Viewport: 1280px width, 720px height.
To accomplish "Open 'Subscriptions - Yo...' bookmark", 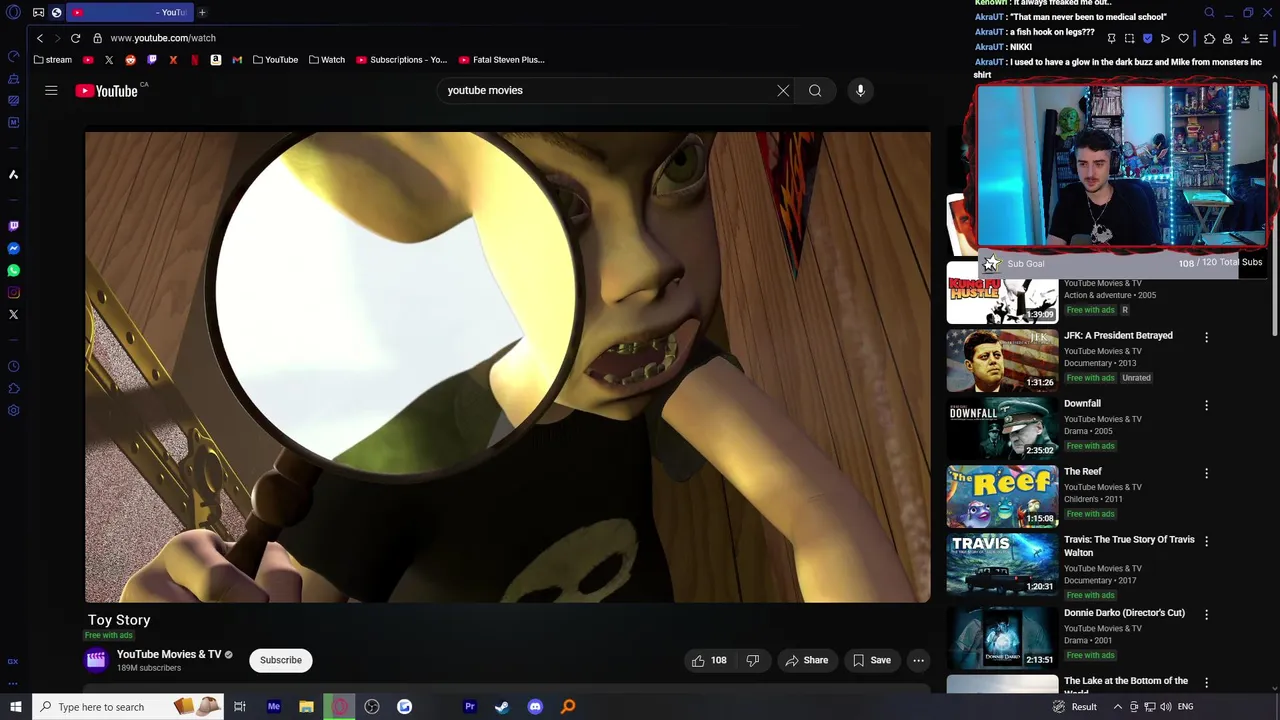I will tap(401, 60).
